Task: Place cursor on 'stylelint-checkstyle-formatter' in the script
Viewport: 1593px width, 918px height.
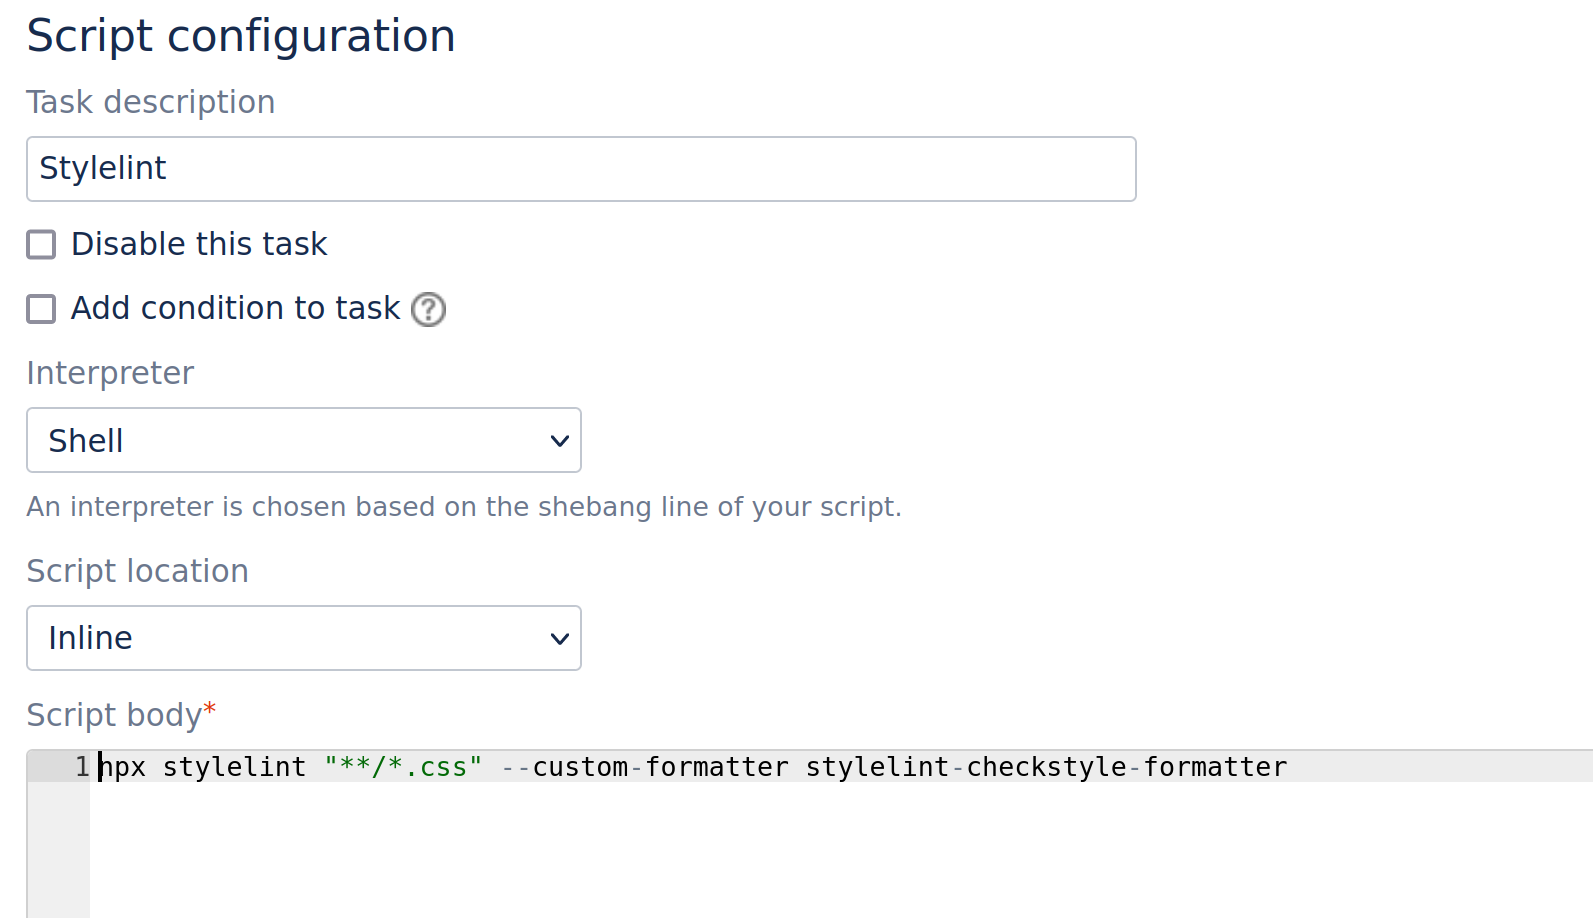Action: coord(1046,767)
